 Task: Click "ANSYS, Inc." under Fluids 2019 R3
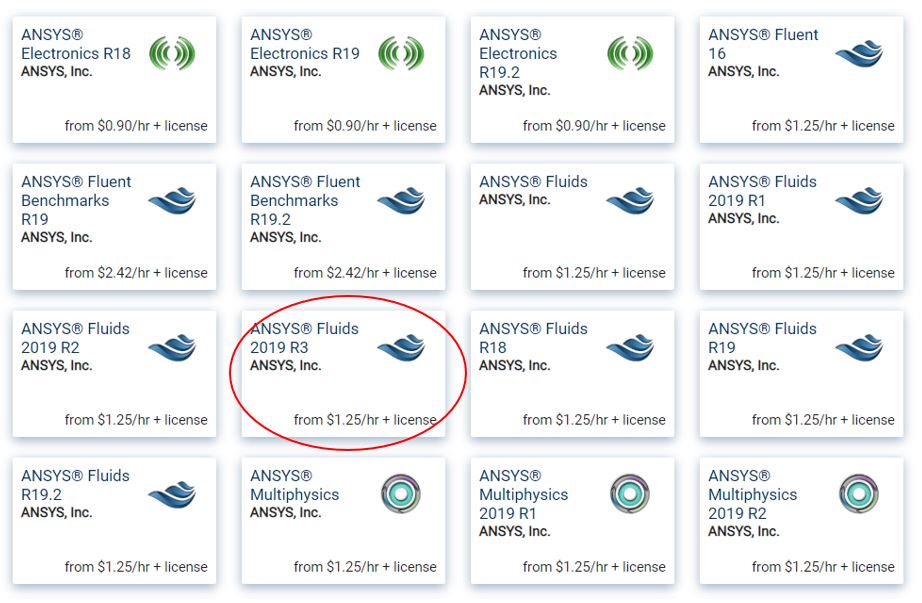tap(285, 366)
